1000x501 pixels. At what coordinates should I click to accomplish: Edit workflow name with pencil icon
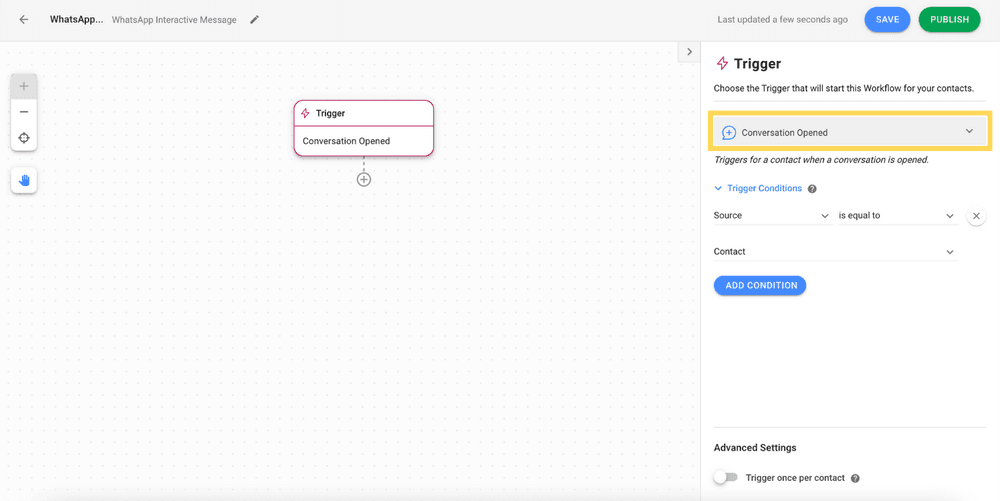click(x=254, y=20)
